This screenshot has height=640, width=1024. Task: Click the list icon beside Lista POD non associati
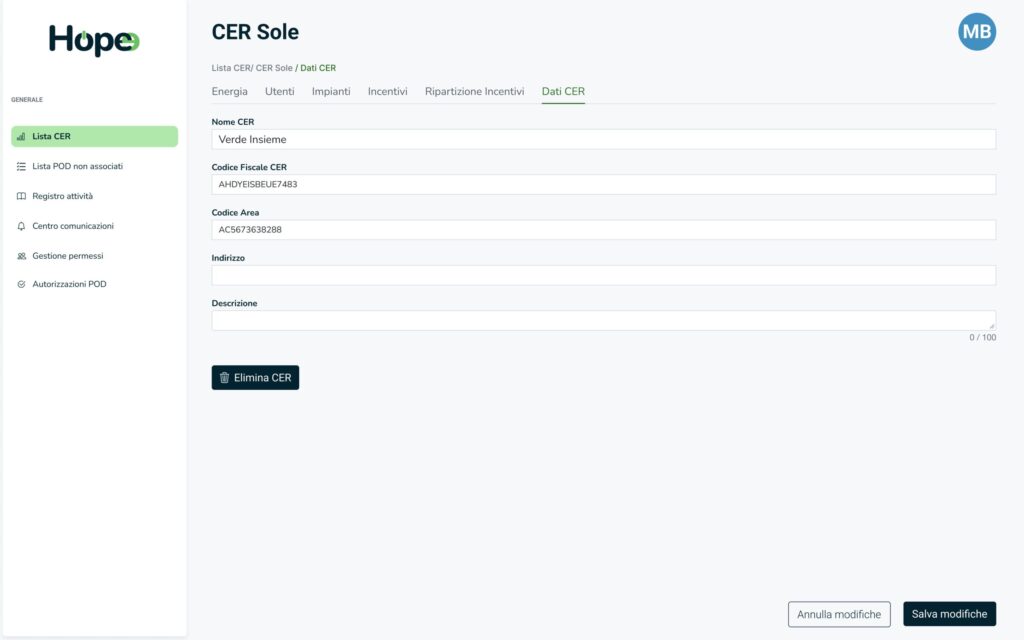21,166
